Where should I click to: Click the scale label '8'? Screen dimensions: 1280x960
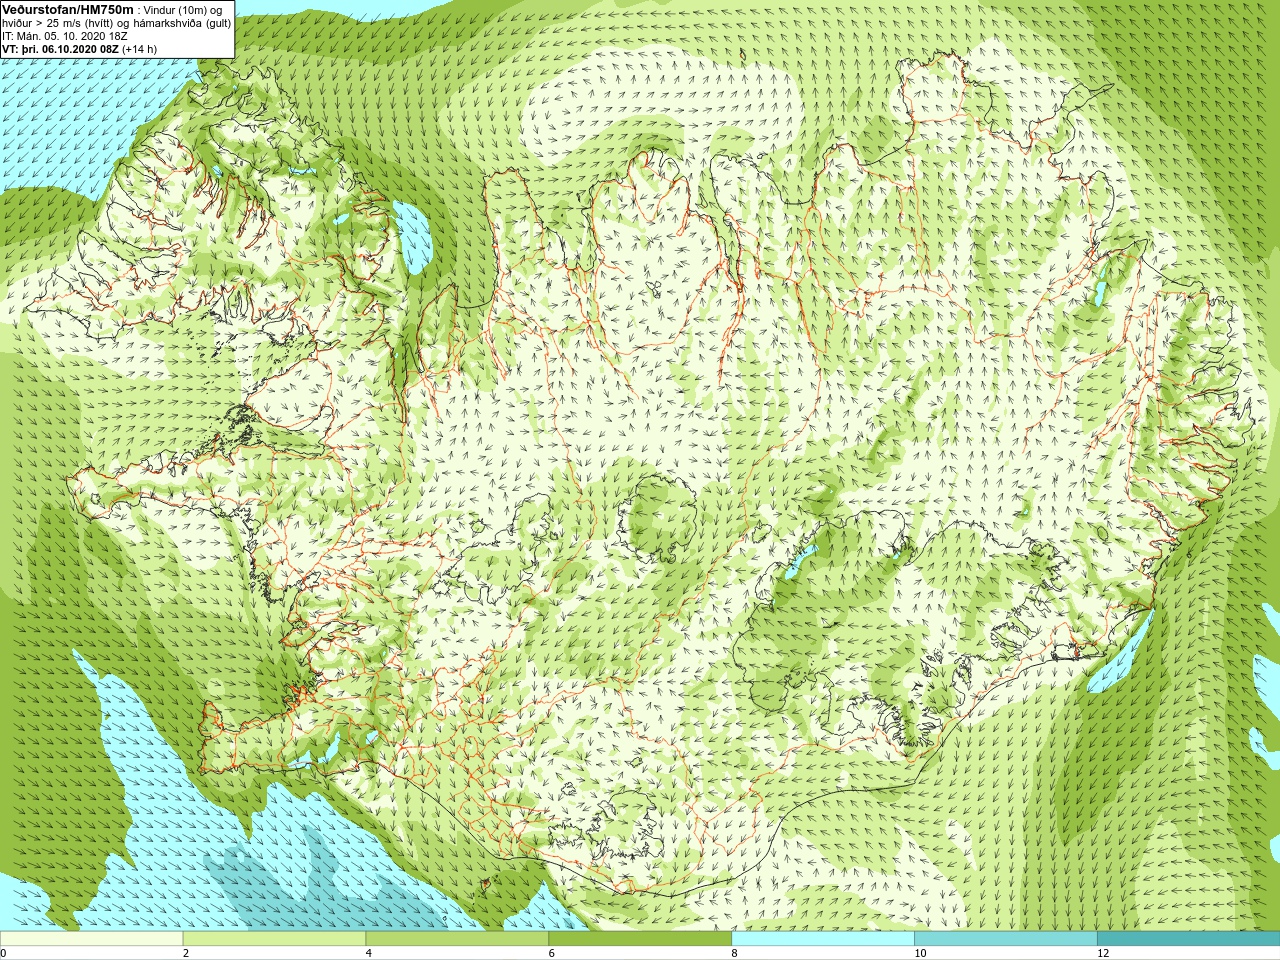[x=734, y=953]
